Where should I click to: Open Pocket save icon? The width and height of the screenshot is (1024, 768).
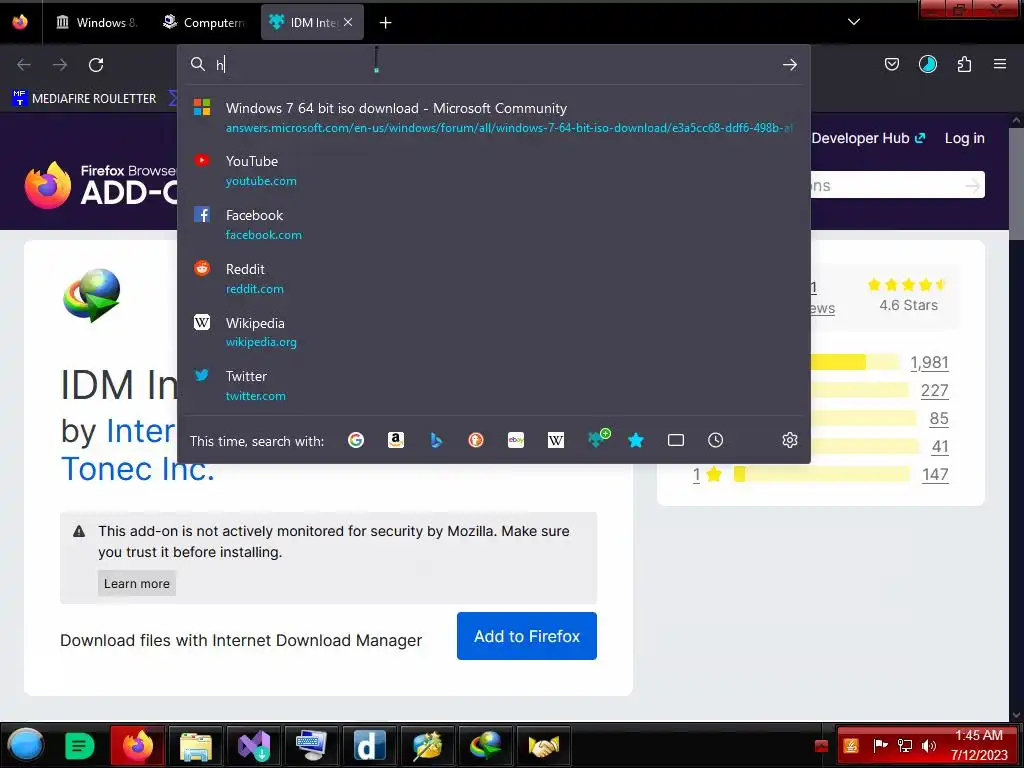[891, 64]
